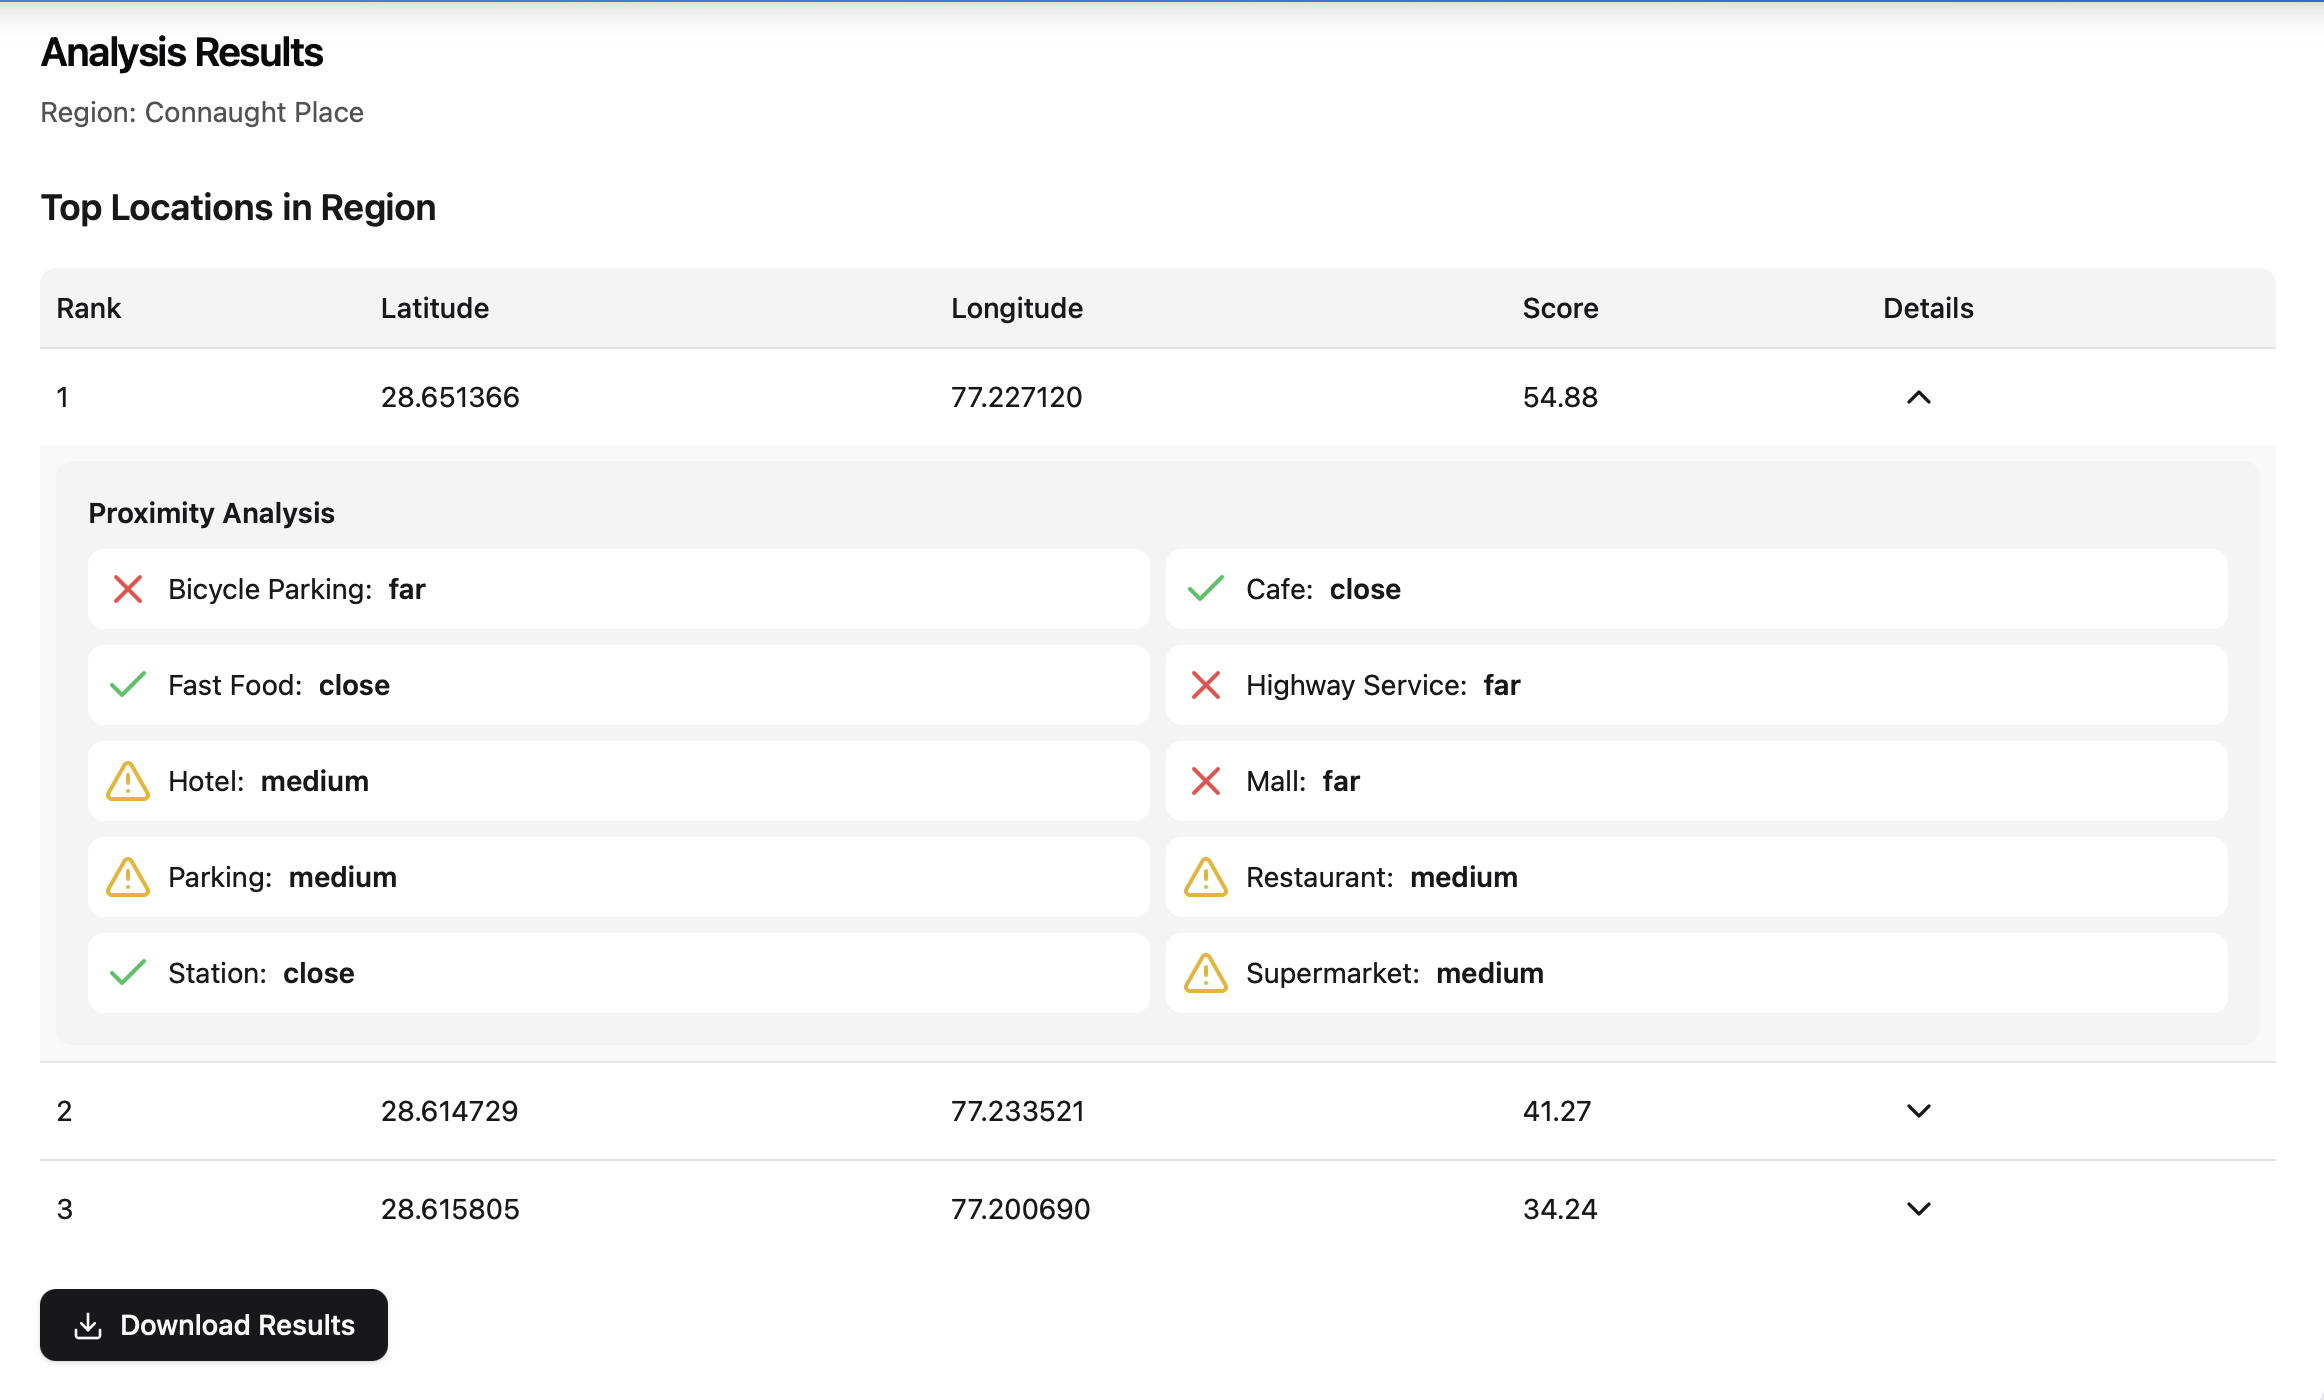This screenshot has width=2324, height=1400.
Task: Click the red X icon beside Bicycle Parking
Action: tap(128, 589)
